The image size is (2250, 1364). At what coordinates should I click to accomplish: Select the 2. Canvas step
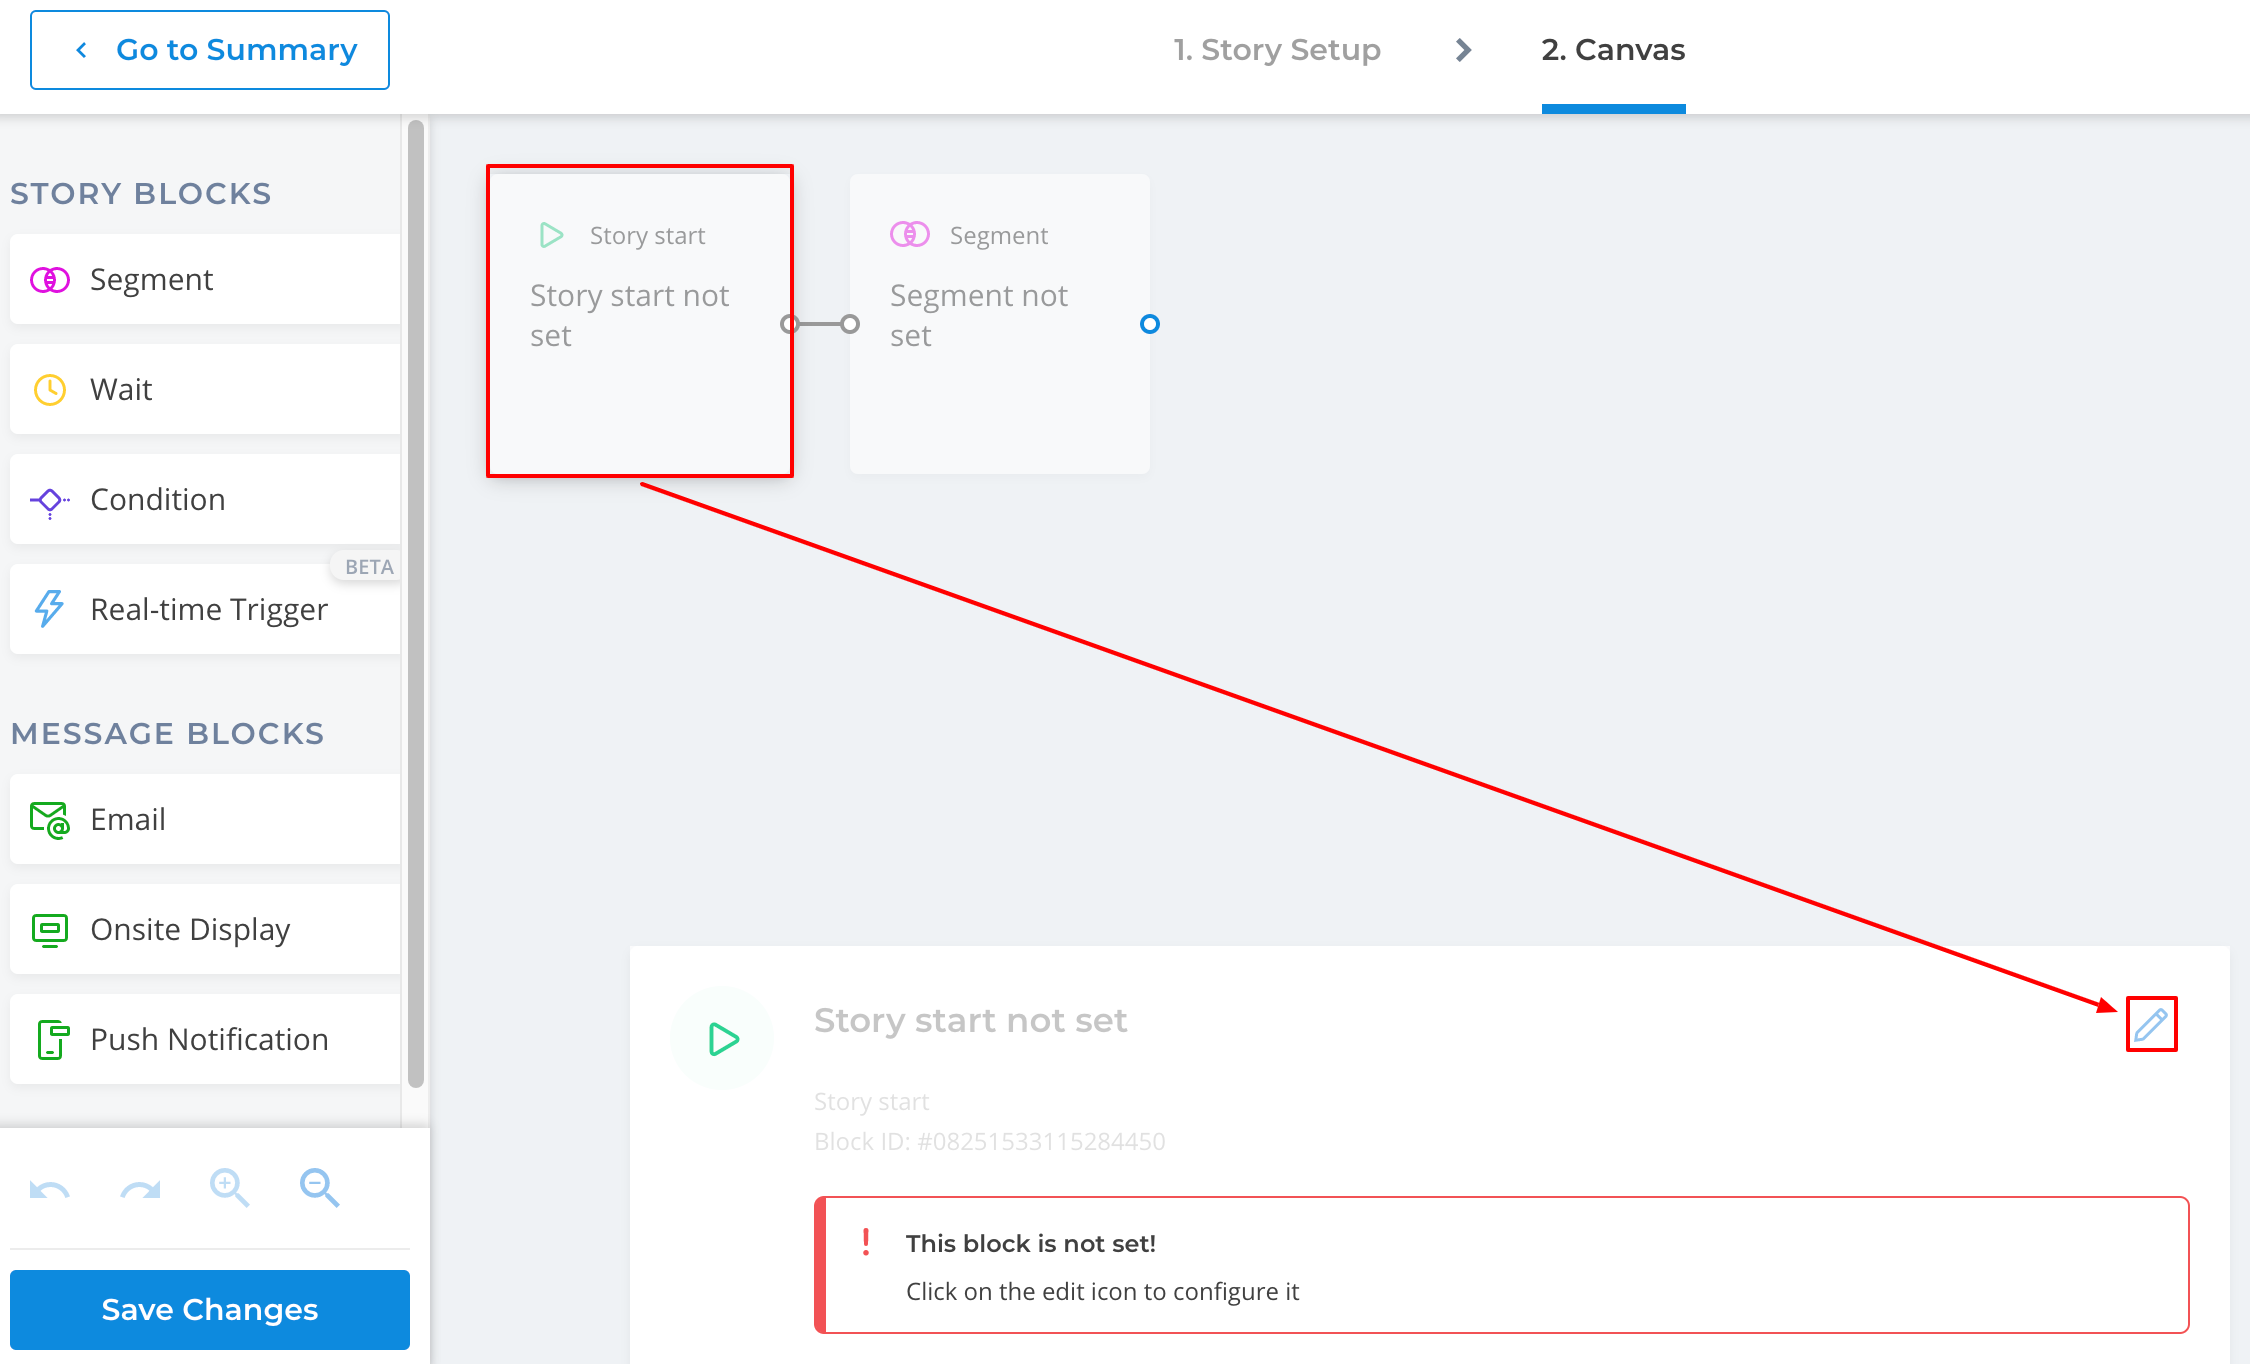[1613, 50]
